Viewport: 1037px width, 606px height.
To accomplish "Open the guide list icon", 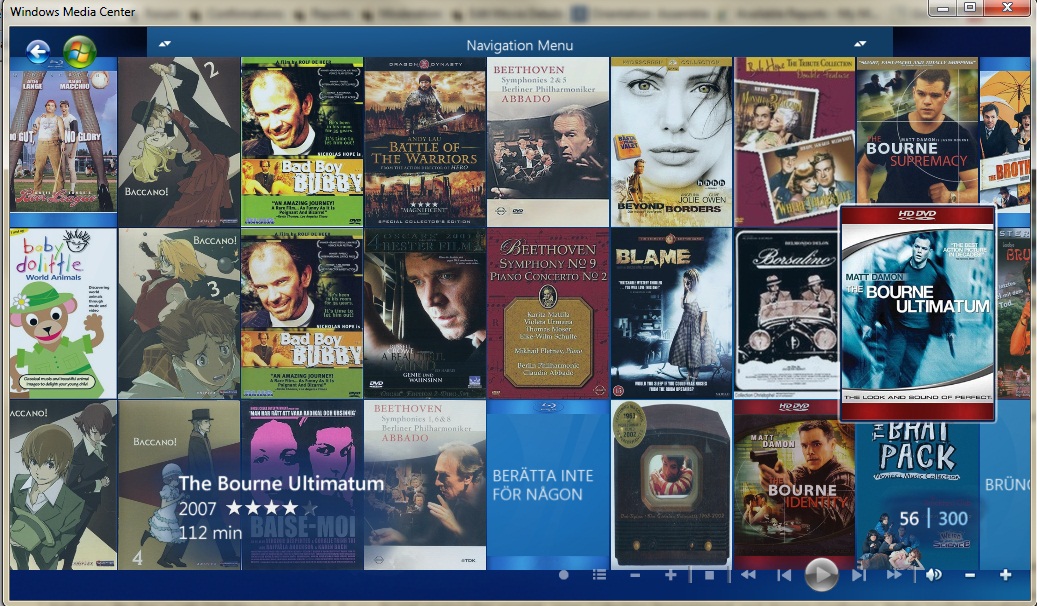I will click(x=599, y=575).
